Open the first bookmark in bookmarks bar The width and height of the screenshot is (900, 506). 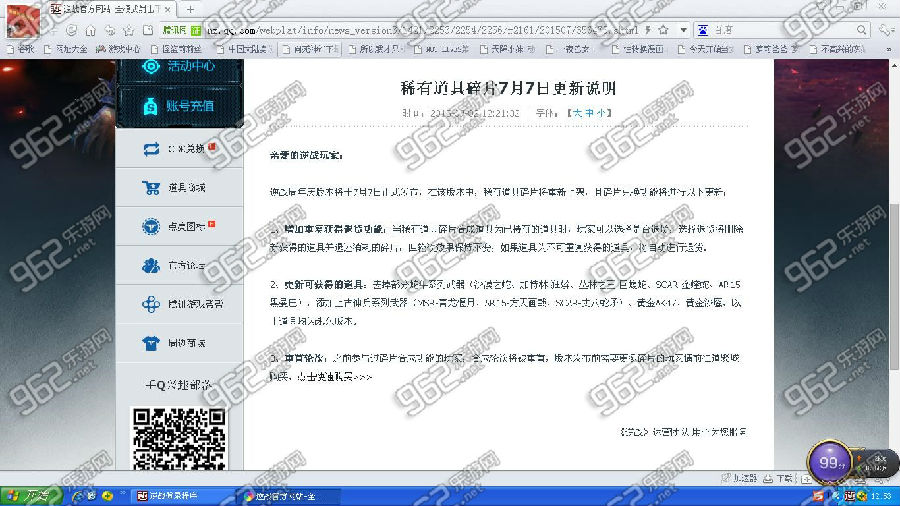point(20,47)
